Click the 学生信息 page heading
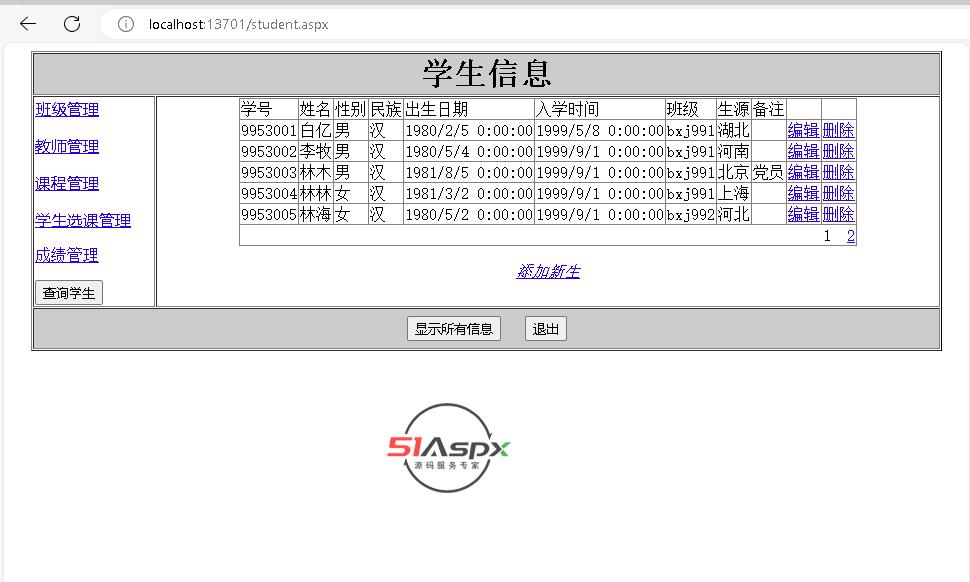 [487, 74]
